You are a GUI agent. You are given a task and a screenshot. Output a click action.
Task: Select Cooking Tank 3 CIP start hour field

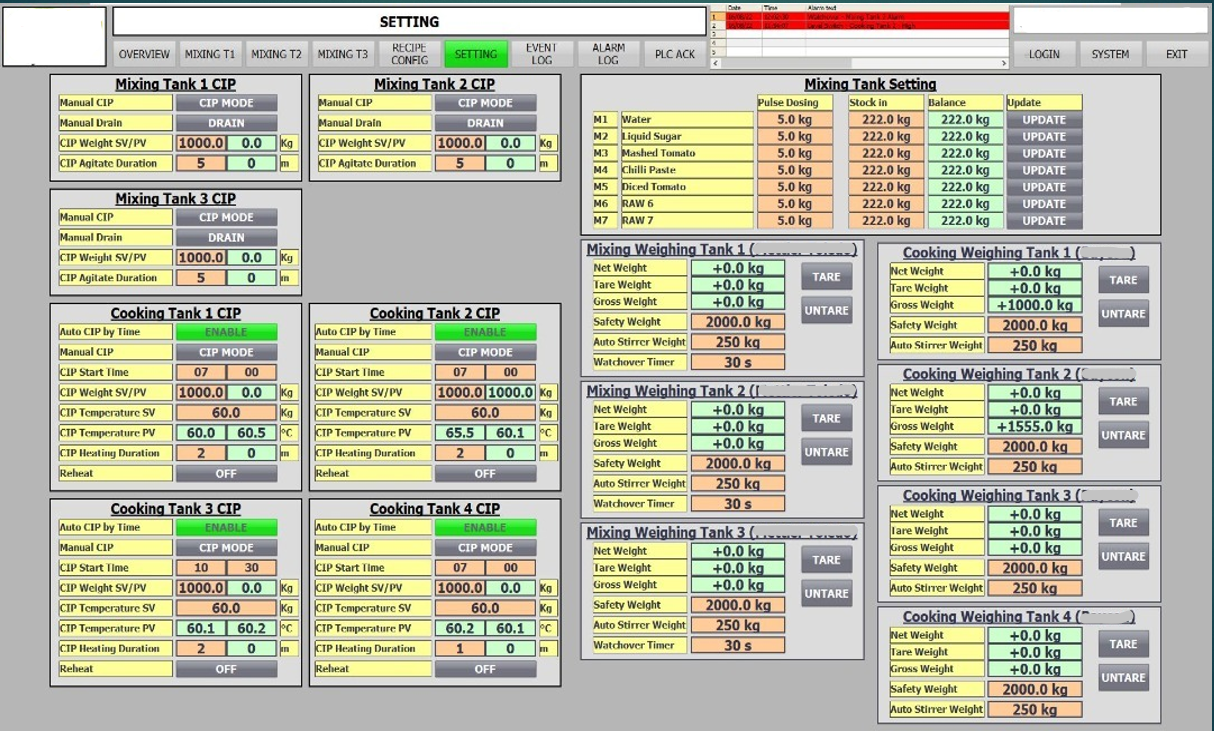(201, 568)
